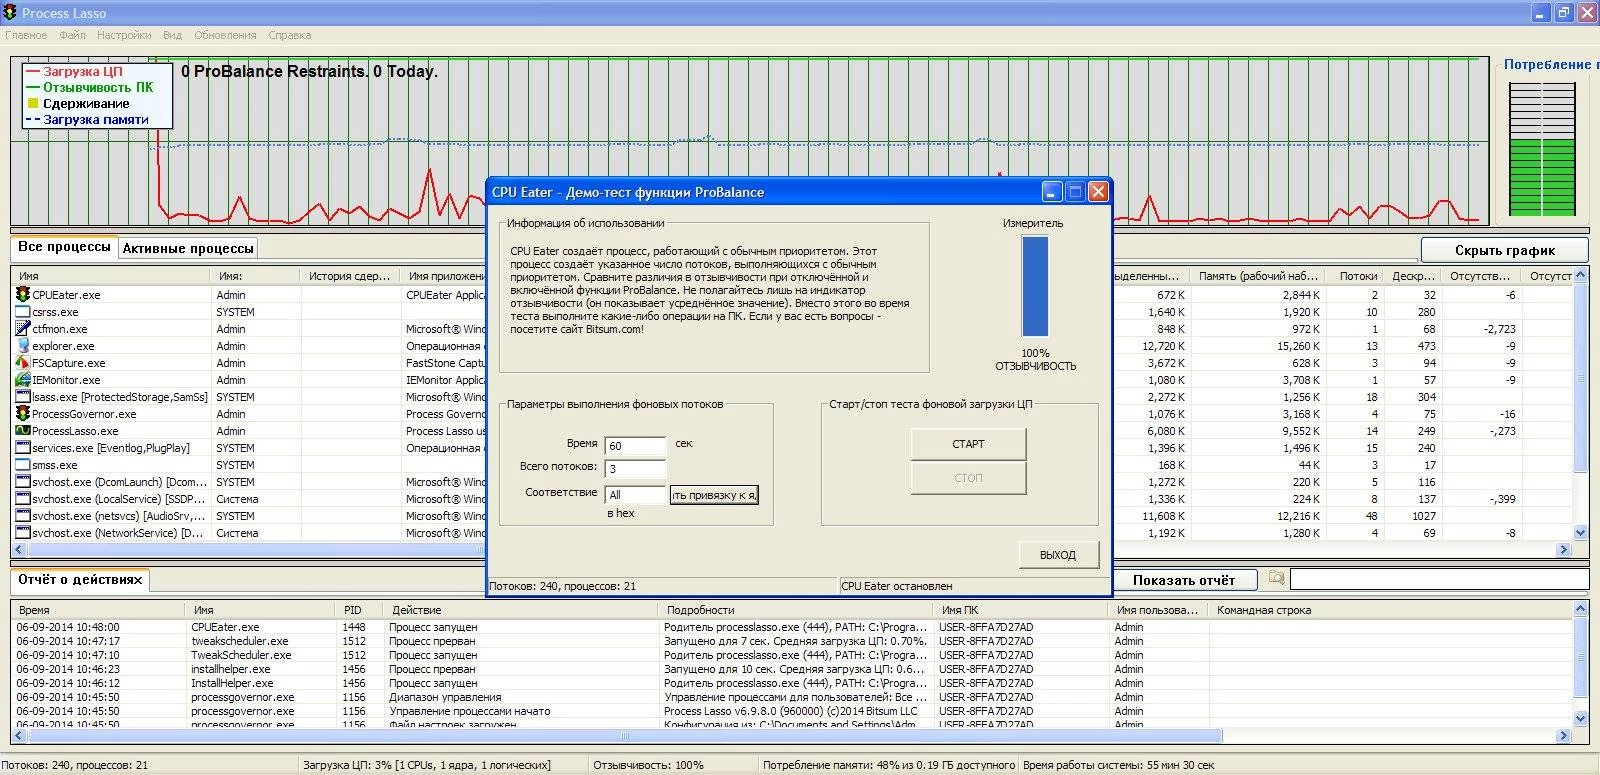Screen dimensions: 1600x775
Task: Click actions log vertical scrollbar up arrow
Action: pos(1581,608)
